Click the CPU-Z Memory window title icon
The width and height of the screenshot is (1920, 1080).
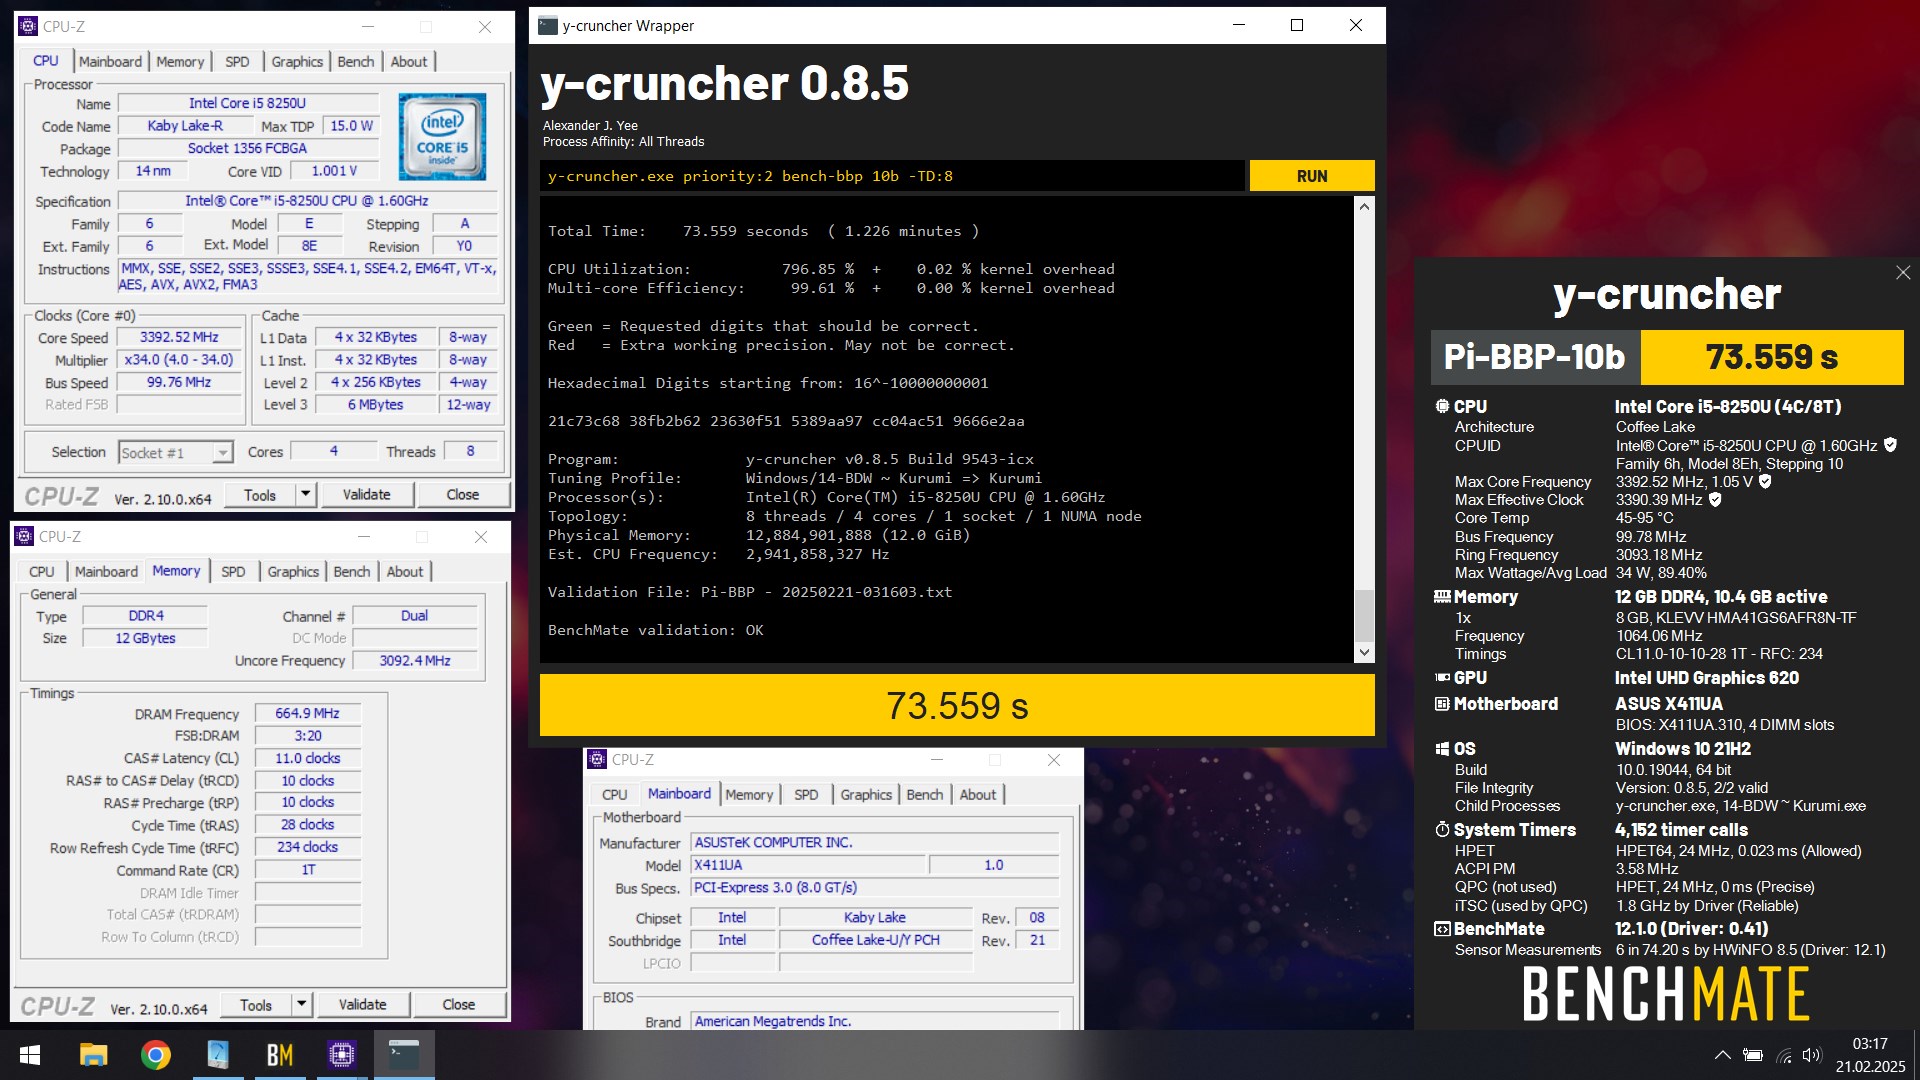coord(24,537)
